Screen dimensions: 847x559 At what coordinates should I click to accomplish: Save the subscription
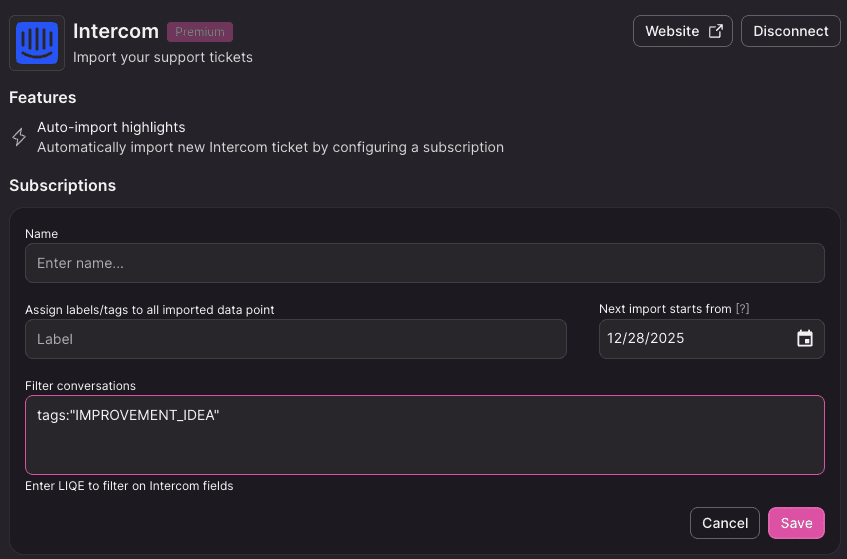(x=796, y=523)
